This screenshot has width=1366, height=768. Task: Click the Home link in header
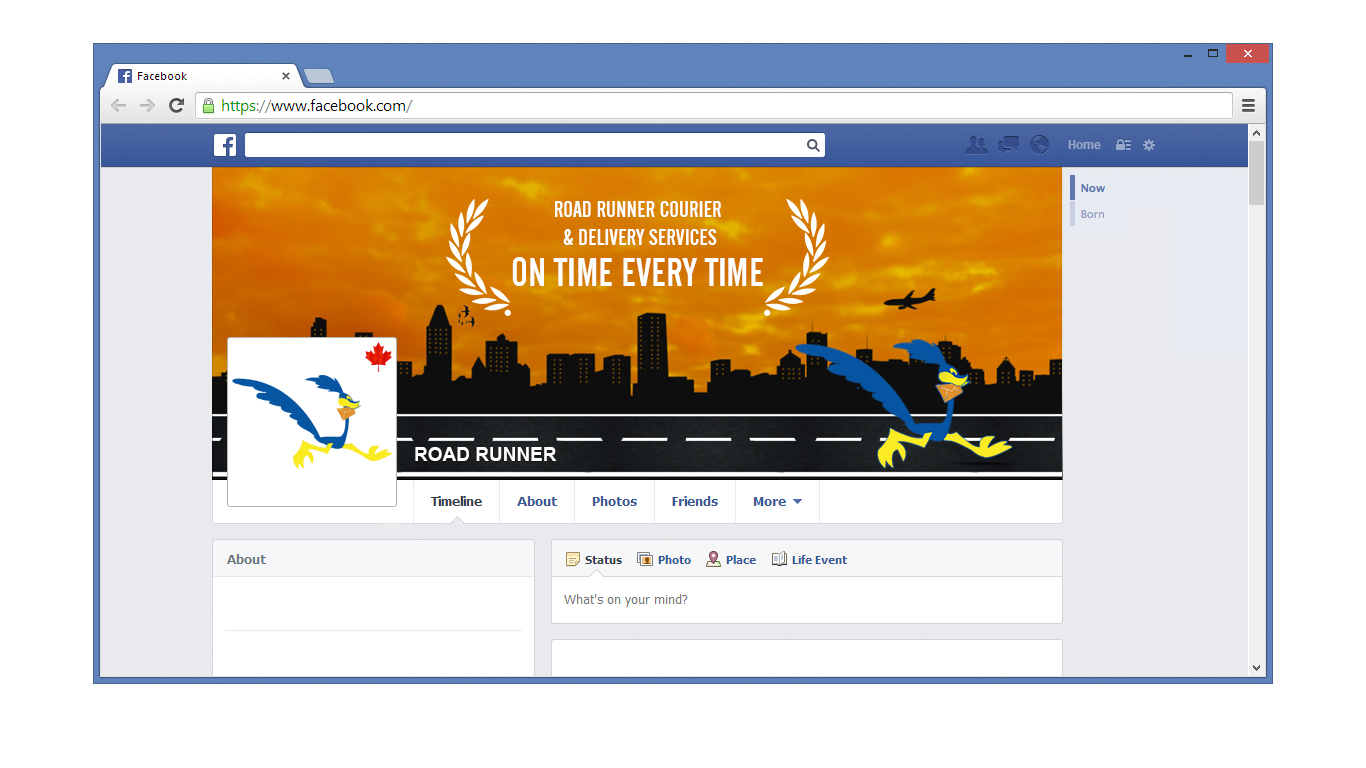(1084, 145)
